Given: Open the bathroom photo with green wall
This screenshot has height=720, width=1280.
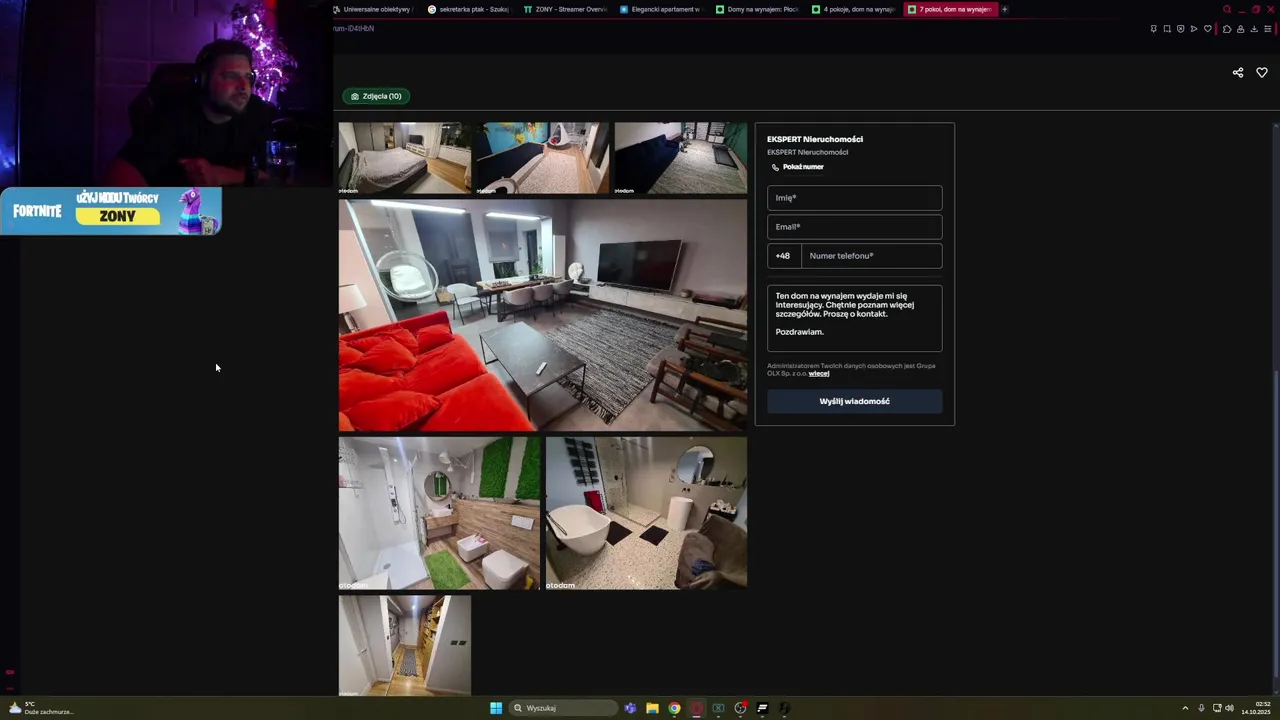Looking at the screenshot, I should tap(439, 513).
